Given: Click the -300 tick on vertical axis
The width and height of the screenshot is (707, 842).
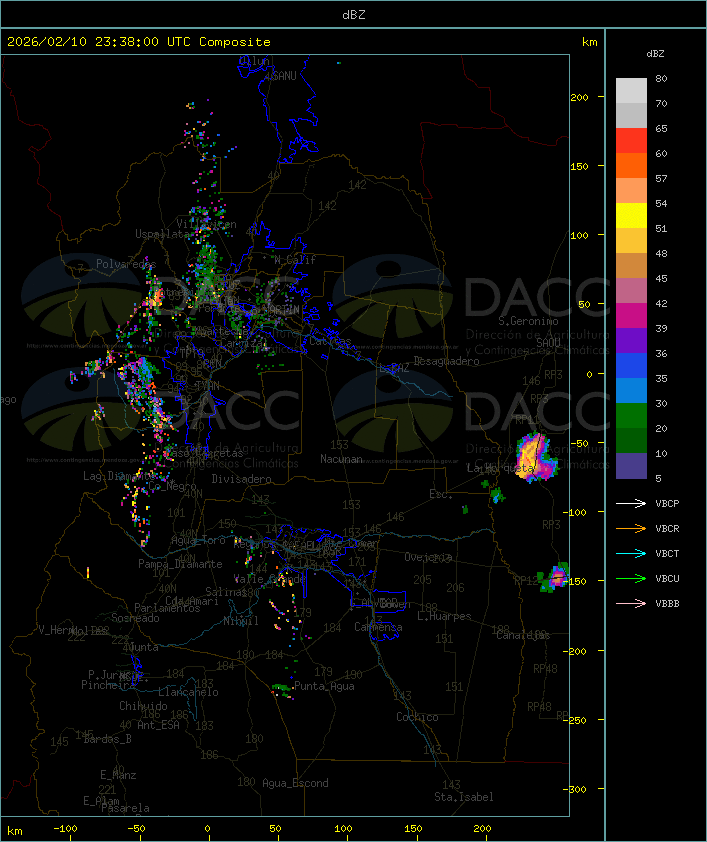Looking at the screenshot, I should (x=577, y=789).
